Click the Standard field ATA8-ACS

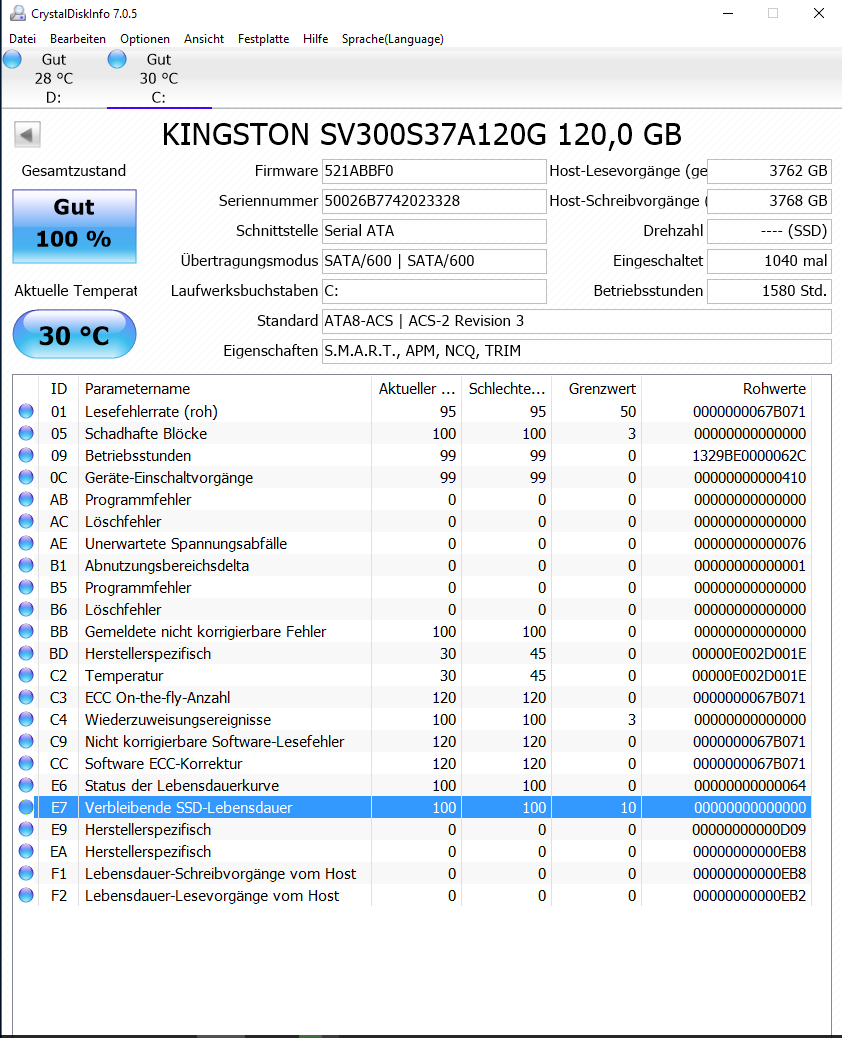coord(577,321)
